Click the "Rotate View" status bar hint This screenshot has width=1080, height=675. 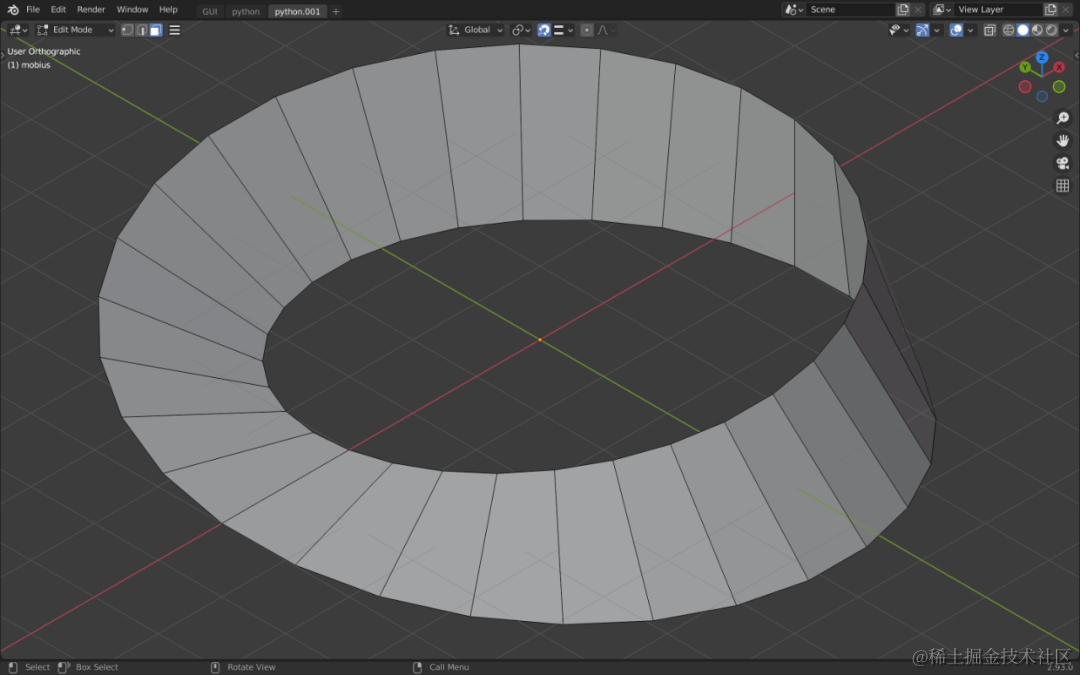click(x=251, y=667)
